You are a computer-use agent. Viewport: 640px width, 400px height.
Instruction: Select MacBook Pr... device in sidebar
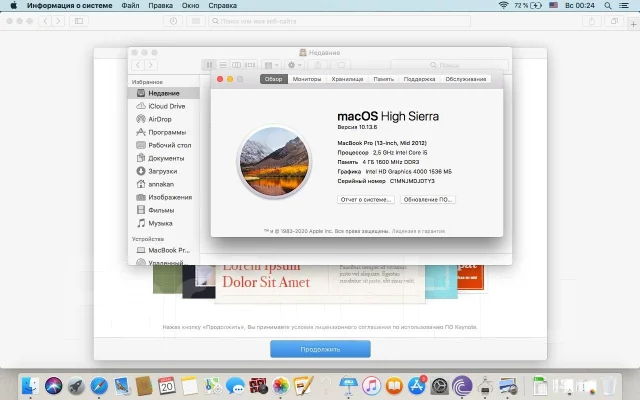click(164, 250)
